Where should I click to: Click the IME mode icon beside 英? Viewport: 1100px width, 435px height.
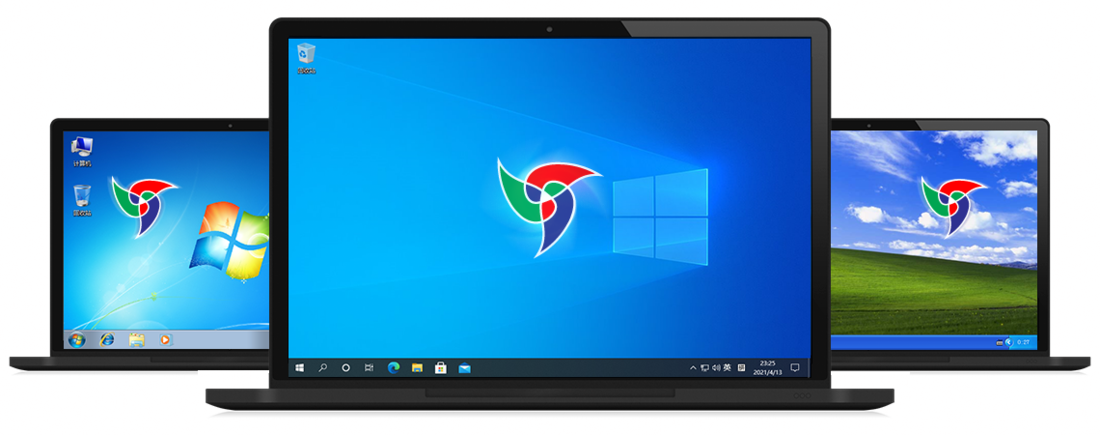pyautogui.click(x=742, y=368)
